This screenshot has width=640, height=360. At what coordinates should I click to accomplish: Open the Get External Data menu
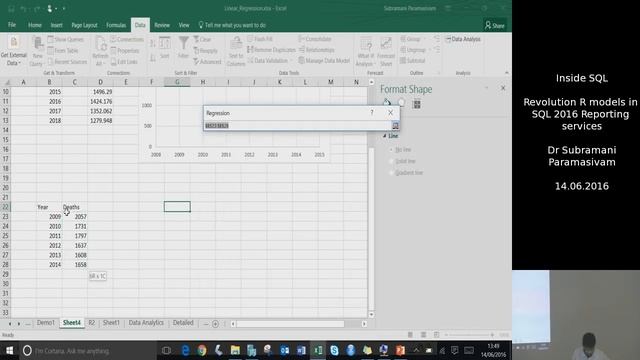click(x=13, y=51)
